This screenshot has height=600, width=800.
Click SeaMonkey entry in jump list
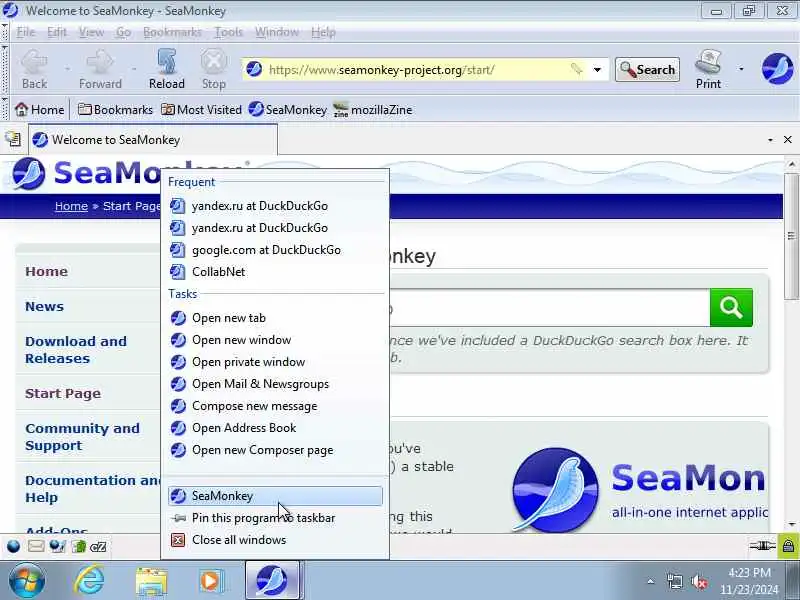[276, 495]
